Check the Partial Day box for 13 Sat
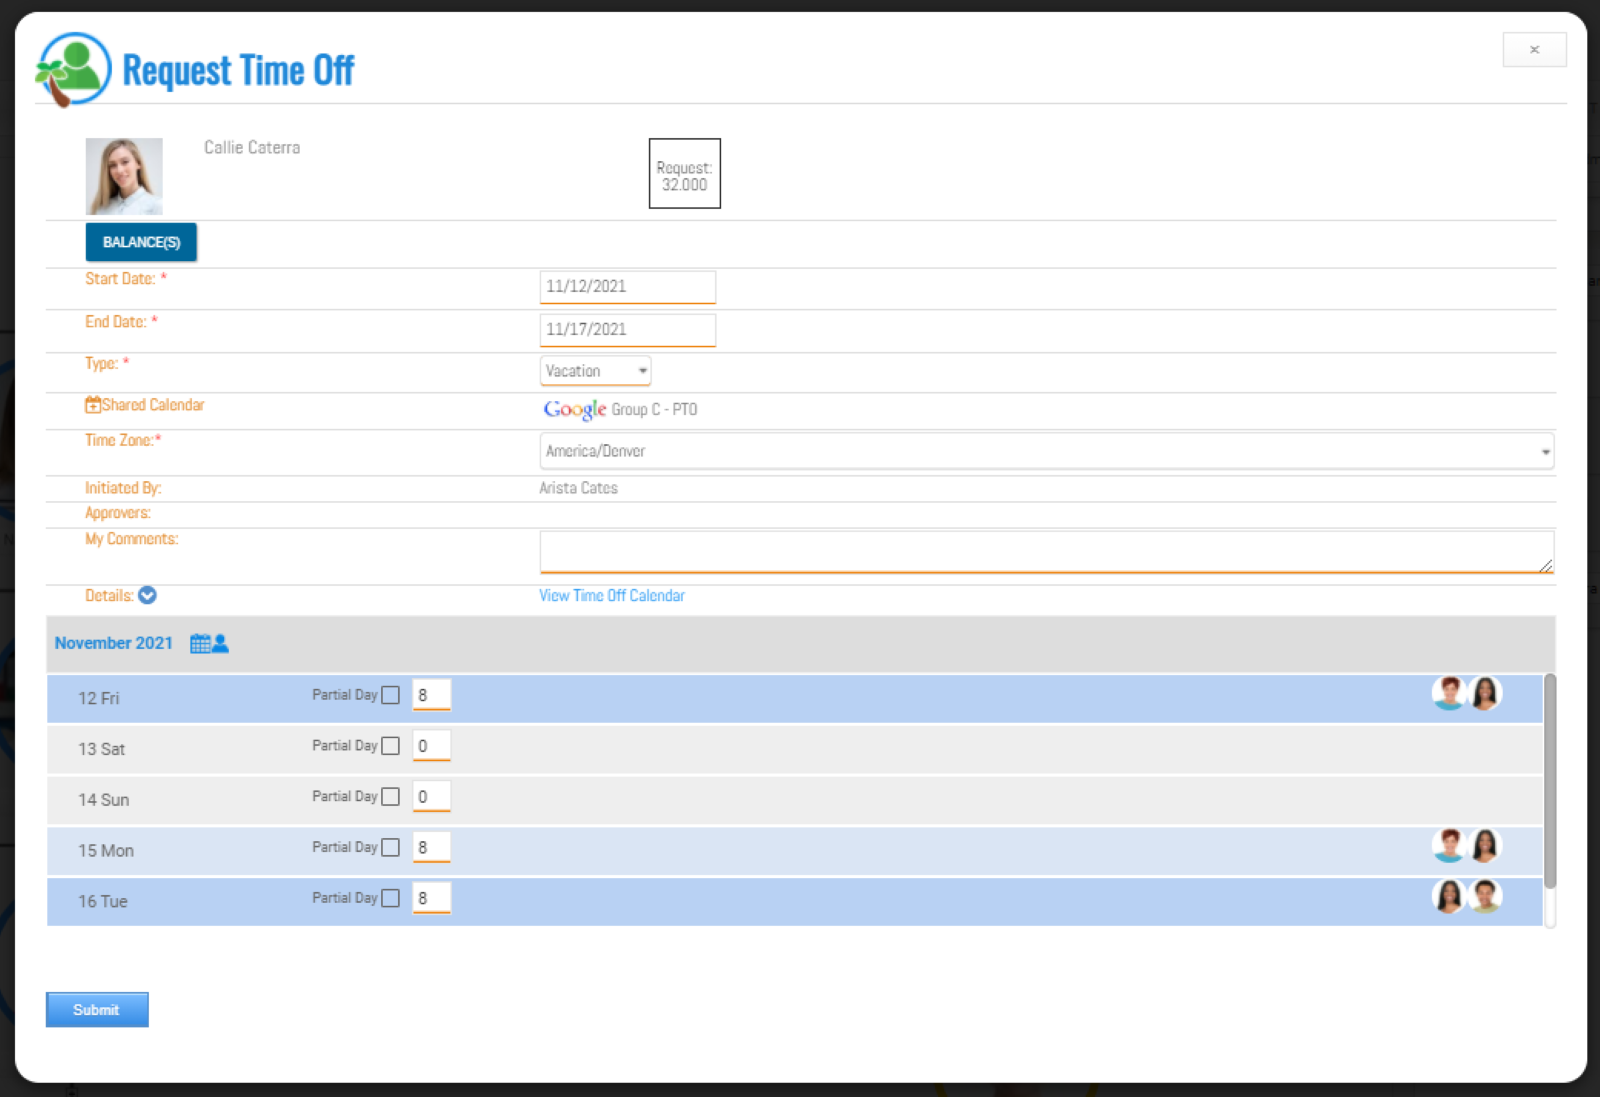 (391, 745)
